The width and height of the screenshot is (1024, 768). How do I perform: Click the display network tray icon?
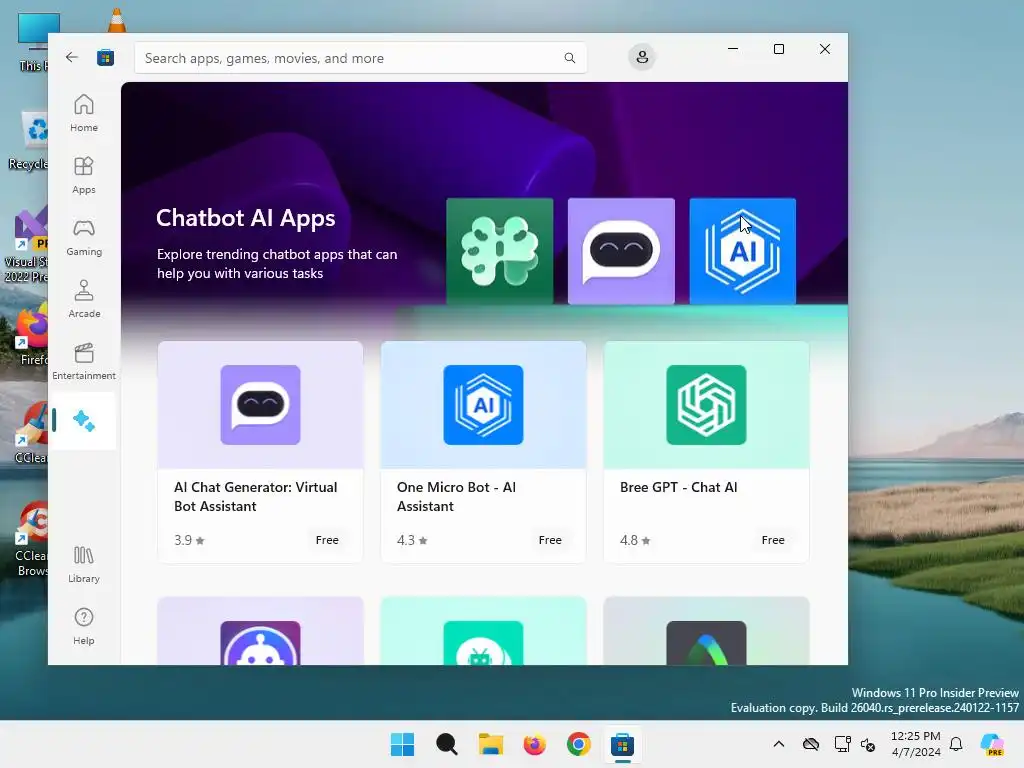coord(842,744)
